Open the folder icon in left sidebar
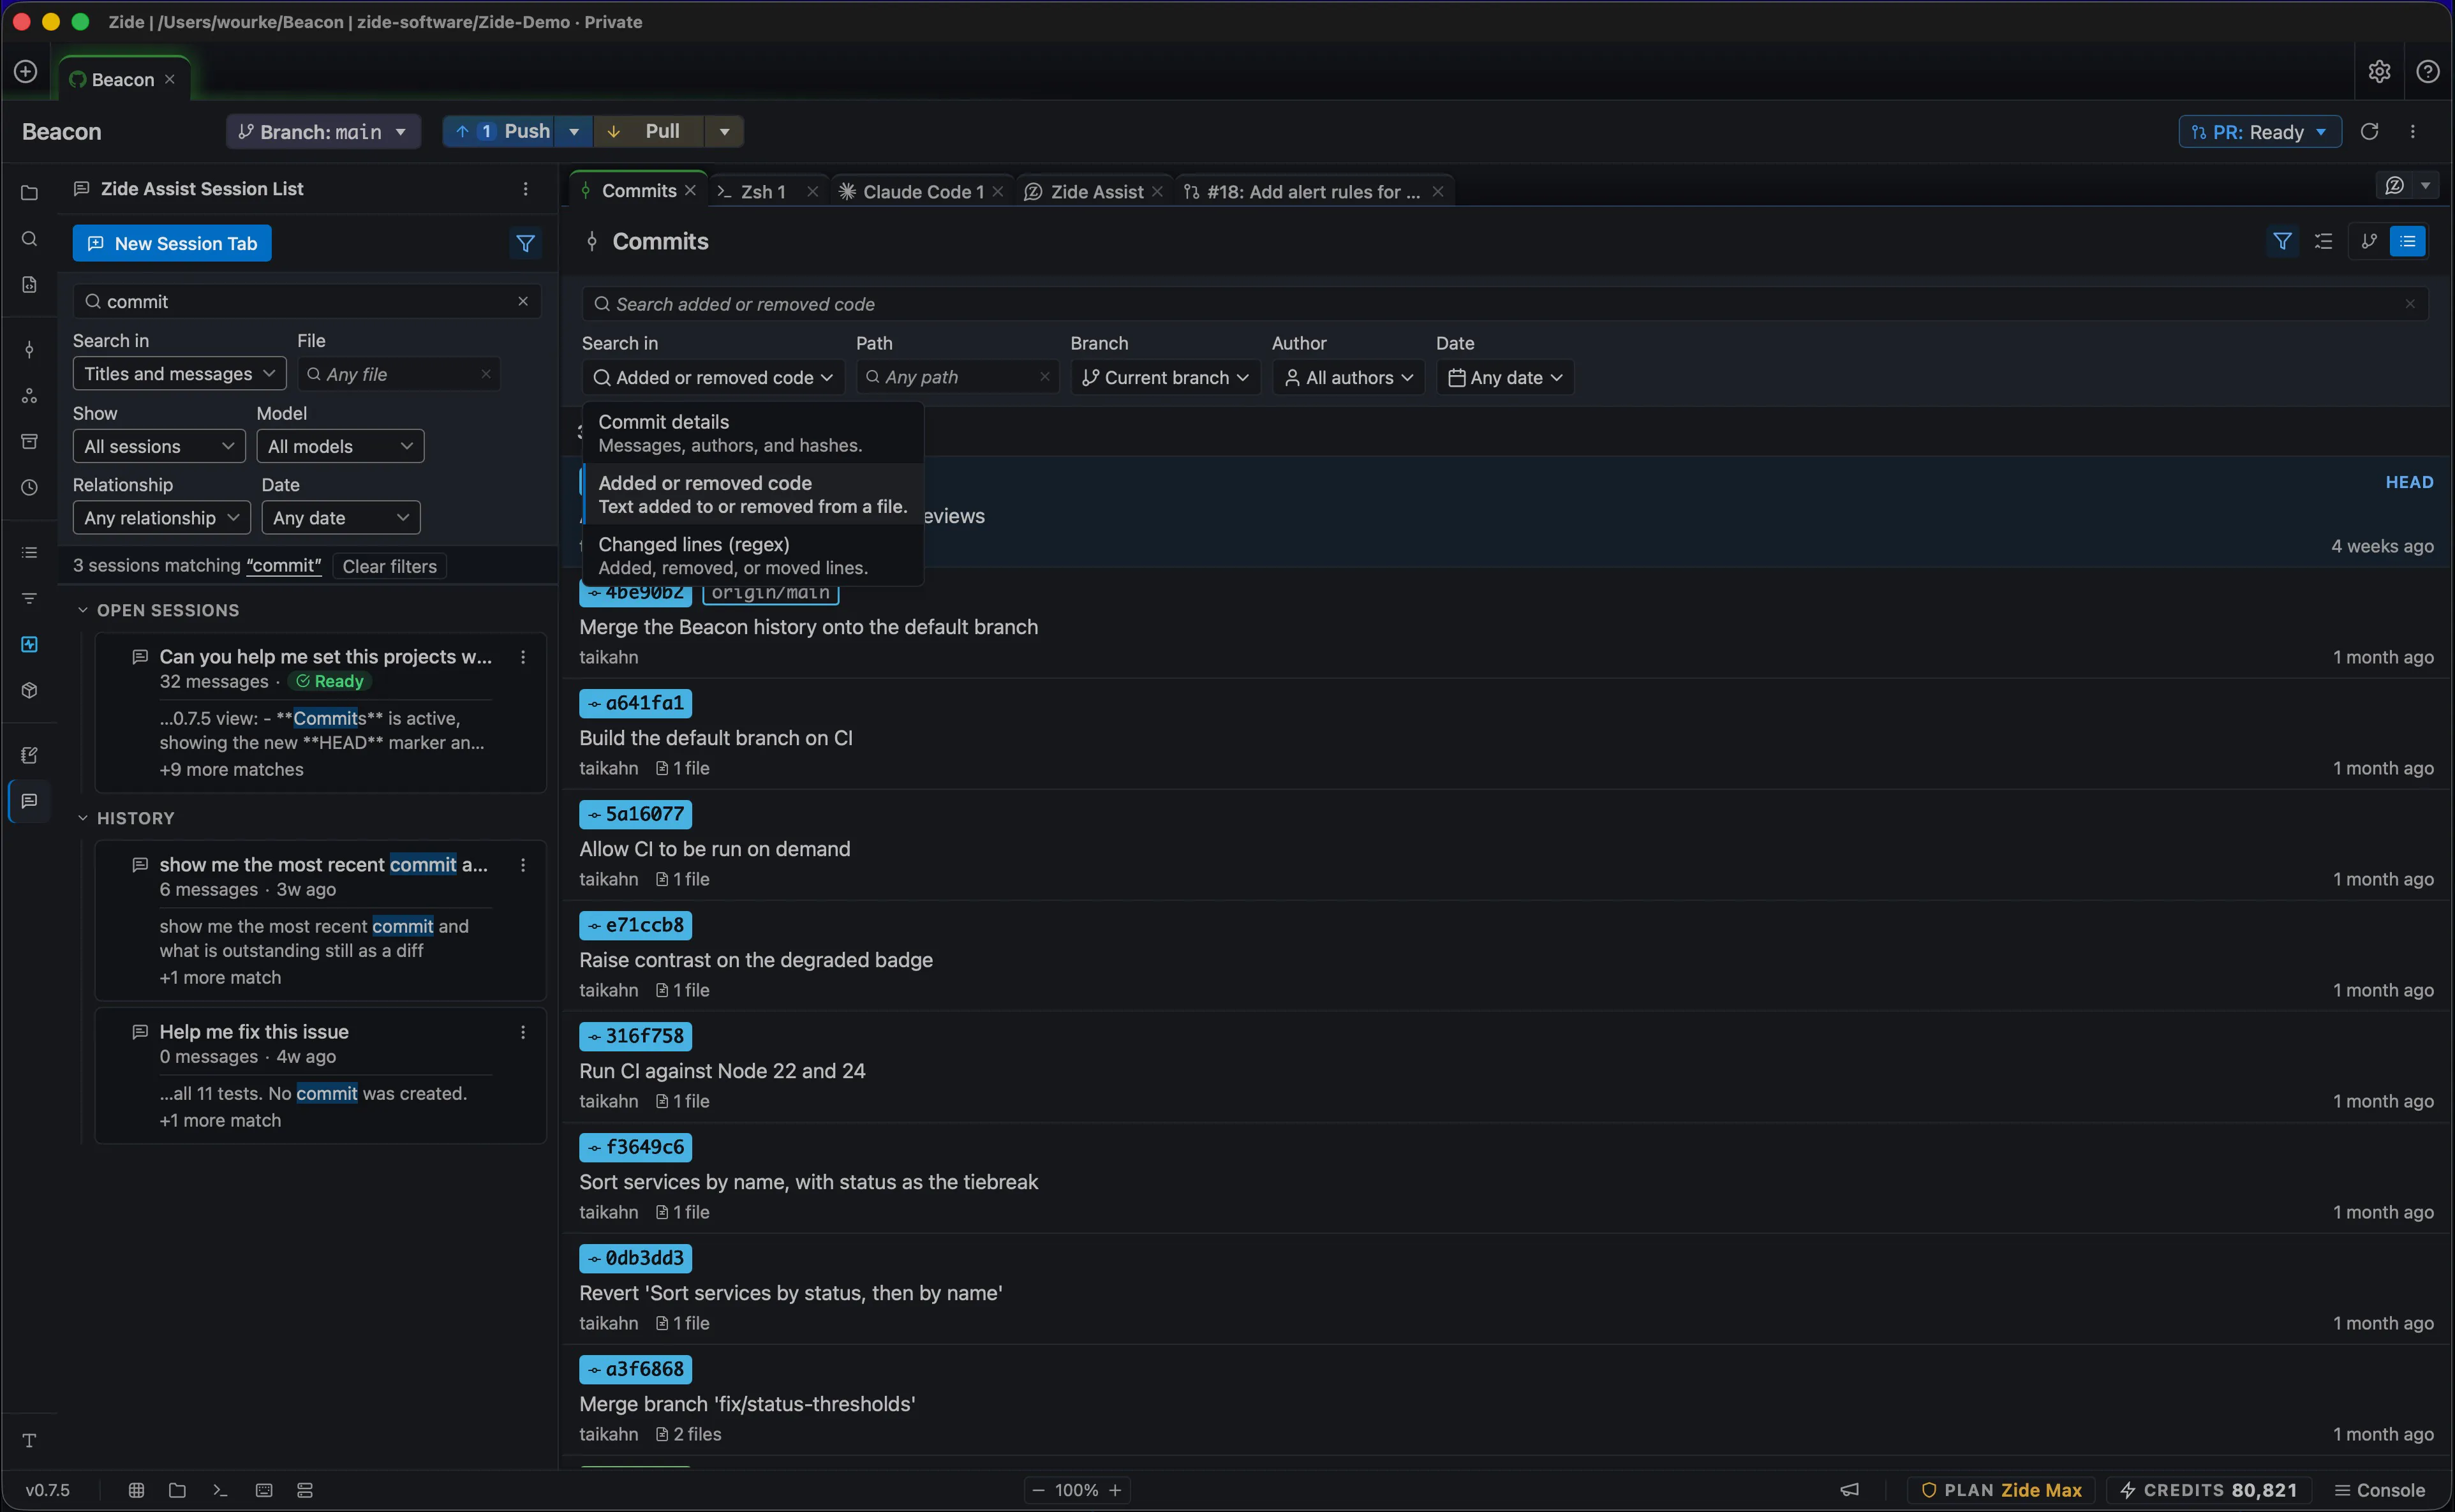Image resolution: width=2455 pixels, height=1512 pixels. click(29, 193)
